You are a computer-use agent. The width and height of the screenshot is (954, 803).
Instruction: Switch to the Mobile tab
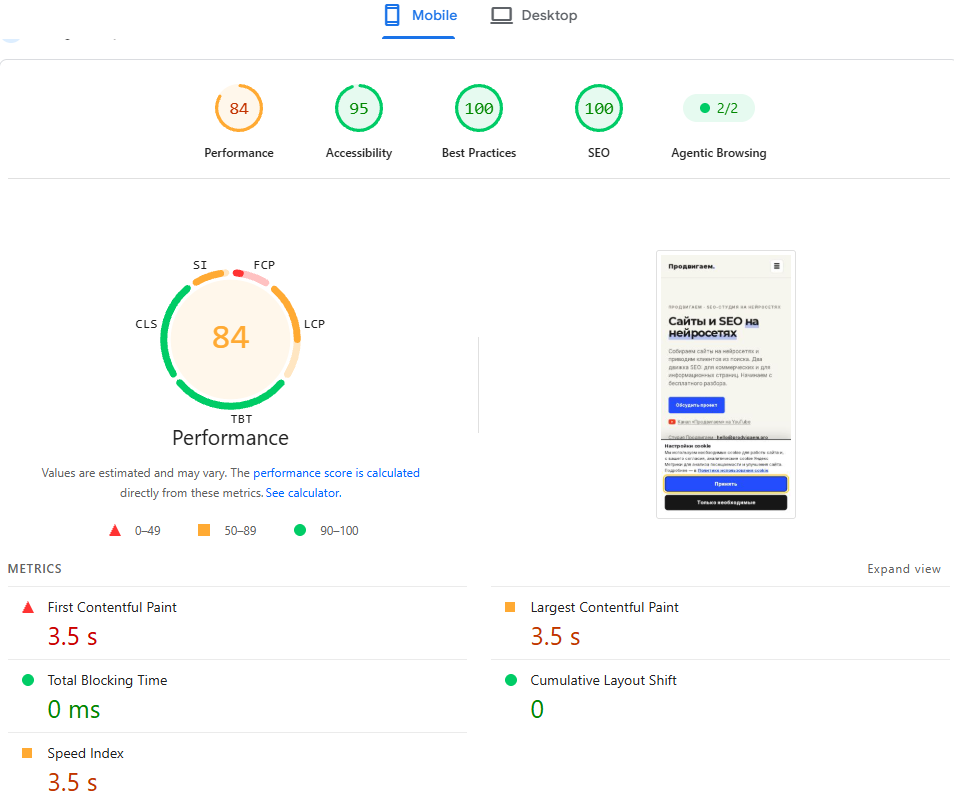pyautogui.click(x=419, y=16)
